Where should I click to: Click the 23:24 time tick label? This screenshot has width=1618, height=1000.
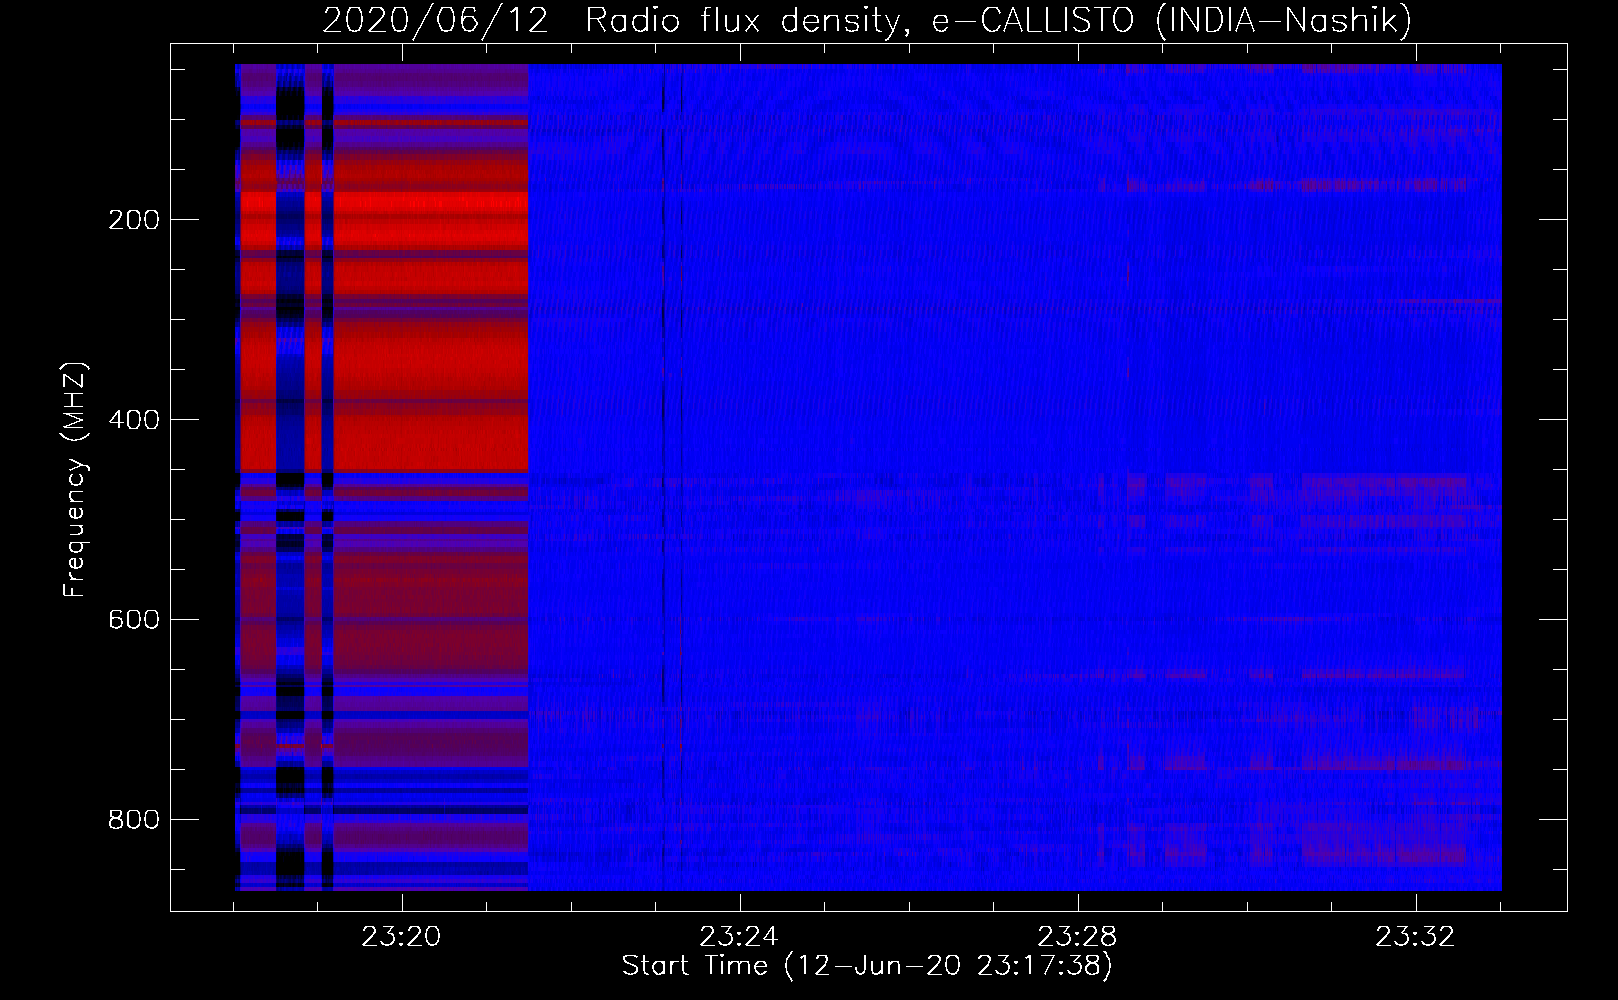pyautogui.click(x=739, y=937)
